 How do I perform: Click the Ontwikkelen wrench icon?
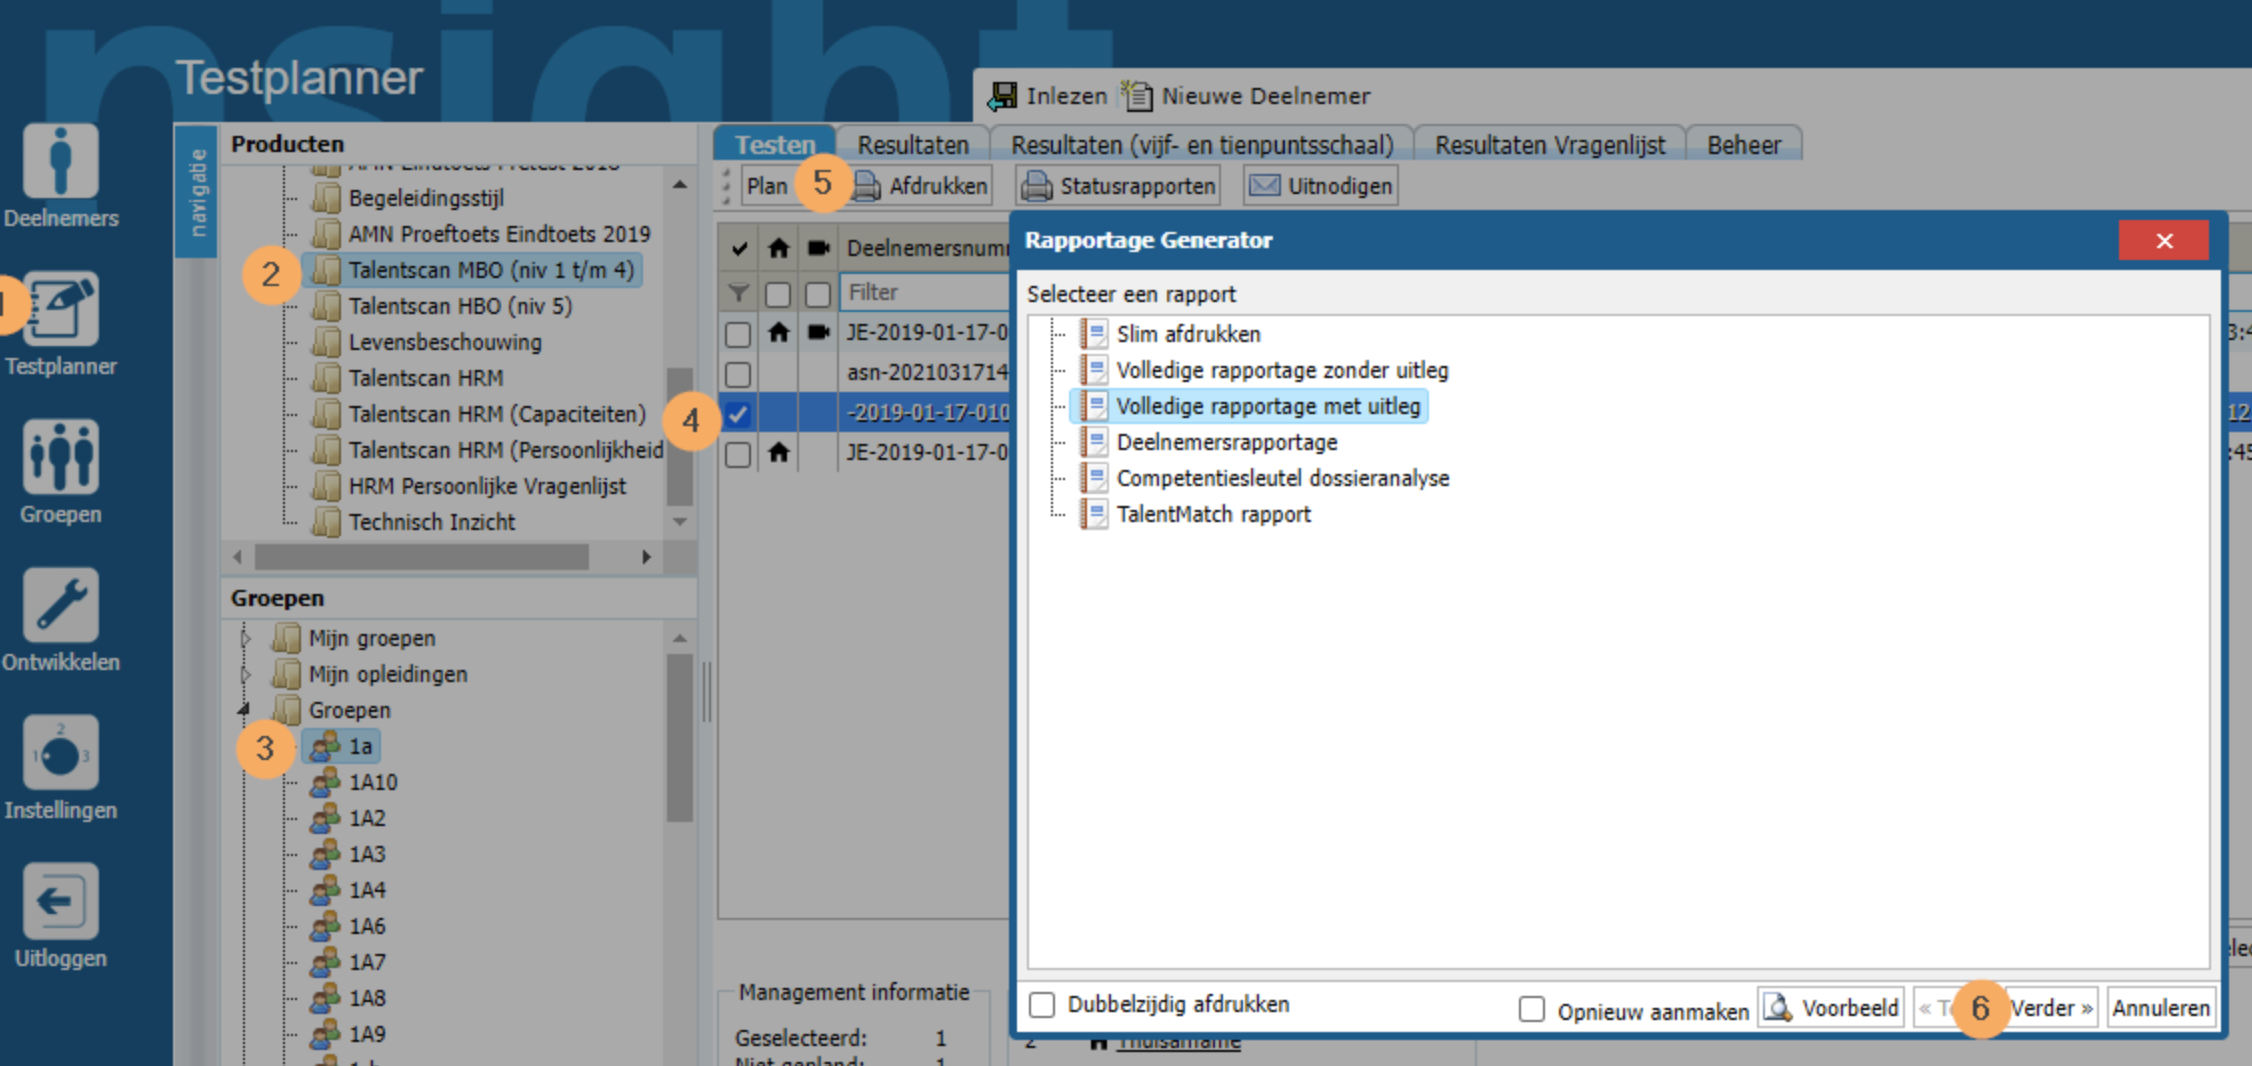tap(60, 607)
